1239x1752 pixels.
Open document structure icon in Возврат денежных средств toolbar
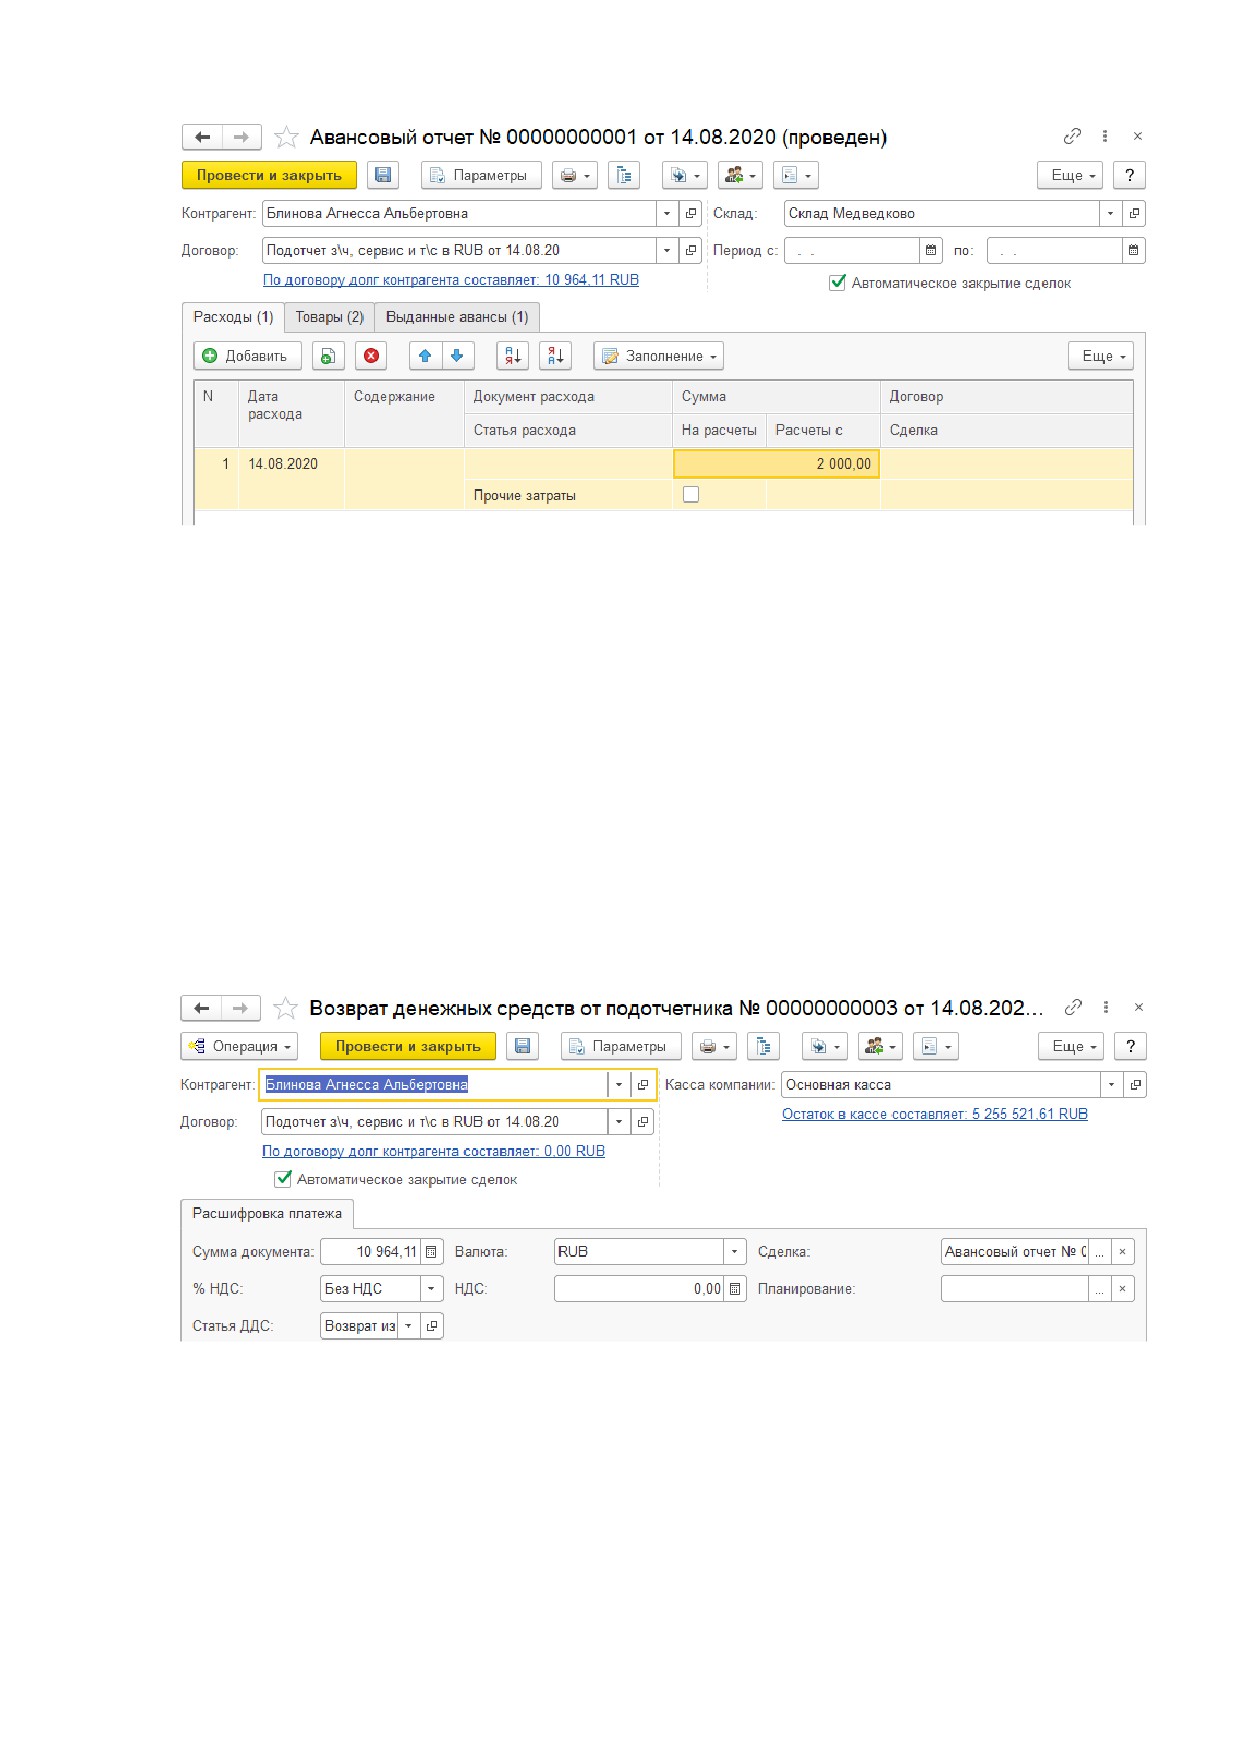764,1046
